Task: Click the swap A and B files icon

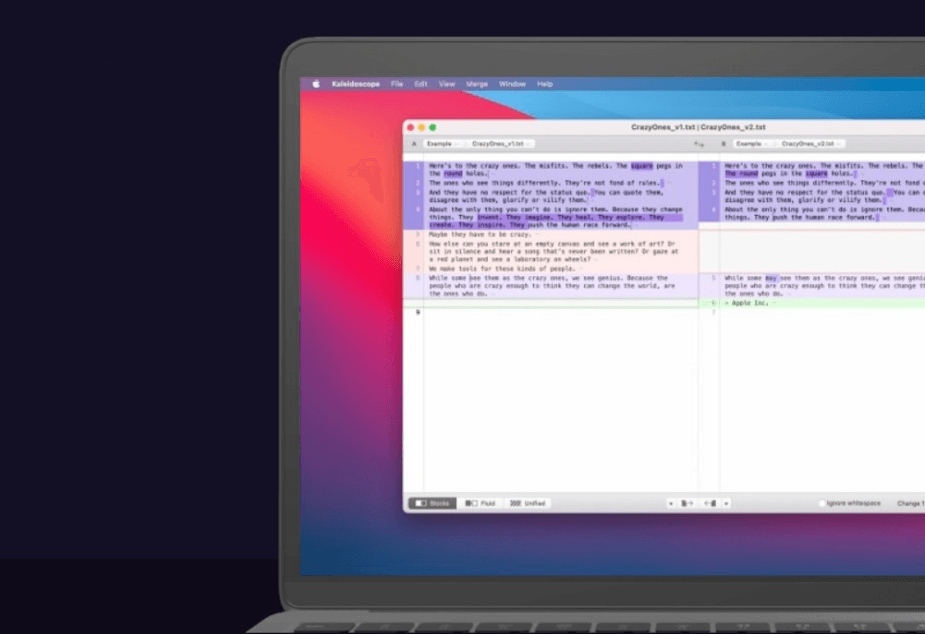Action: coord(699,144)
